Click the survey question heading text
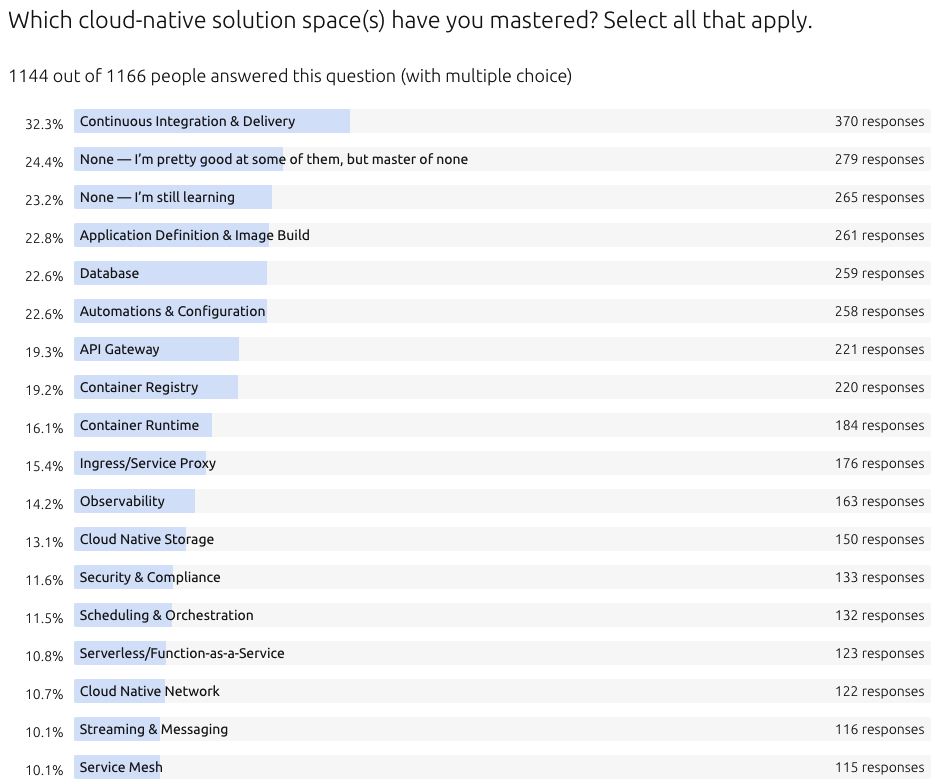This screenshot has width=935, height=783. tap(410, 21)
